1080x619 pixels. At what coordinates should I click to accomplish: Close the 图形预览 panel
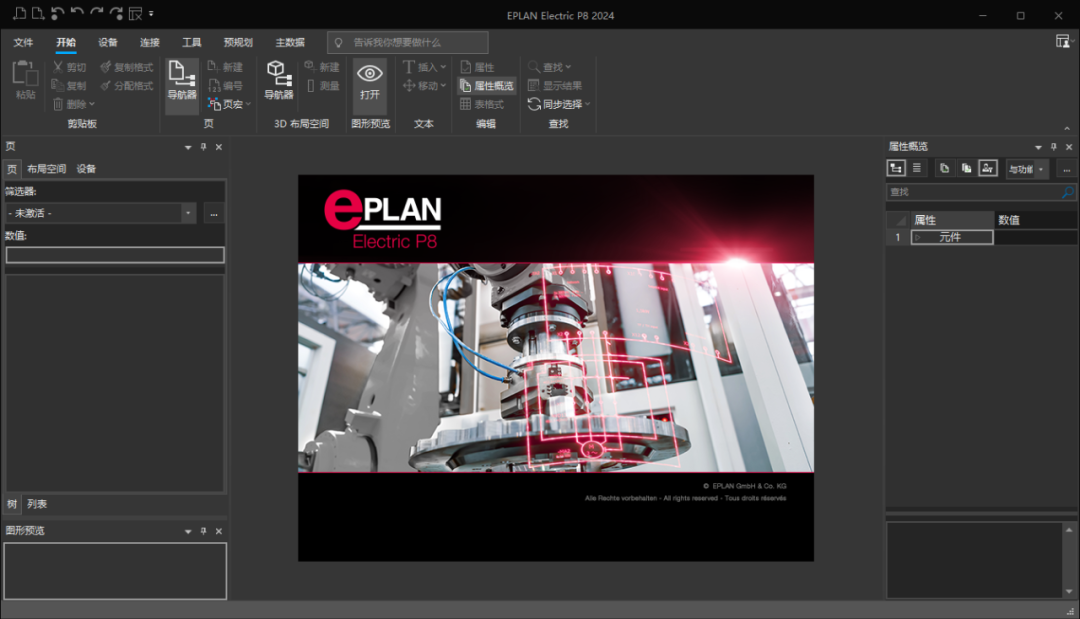pyautogui.click(x=219, y=531)
